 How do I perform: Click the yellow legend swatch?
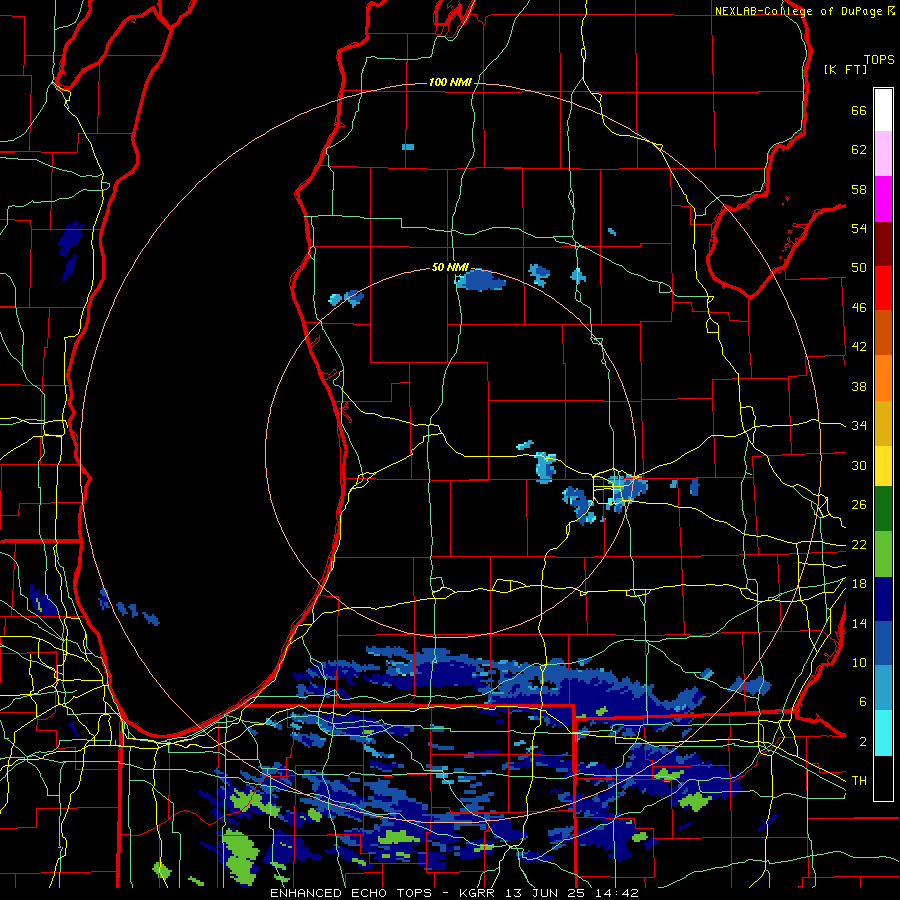(883, 466)
